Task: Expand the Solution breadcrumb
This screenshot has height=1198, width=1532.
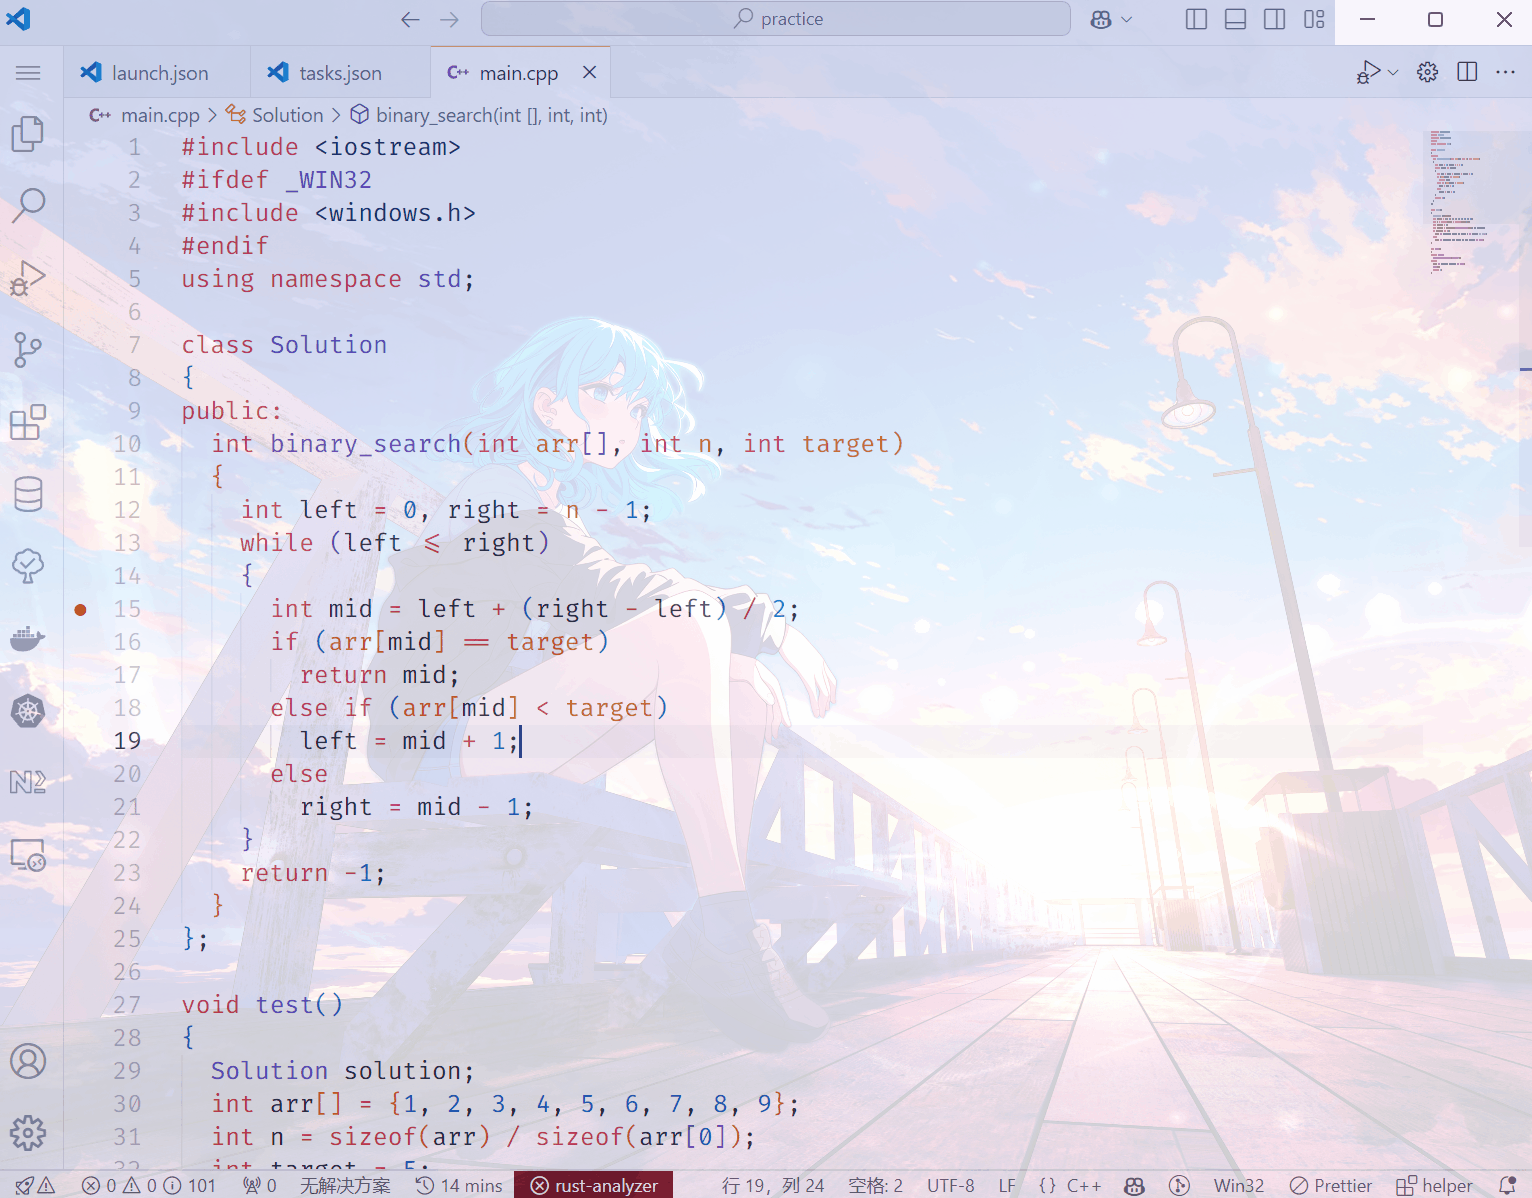Action: 287,115
